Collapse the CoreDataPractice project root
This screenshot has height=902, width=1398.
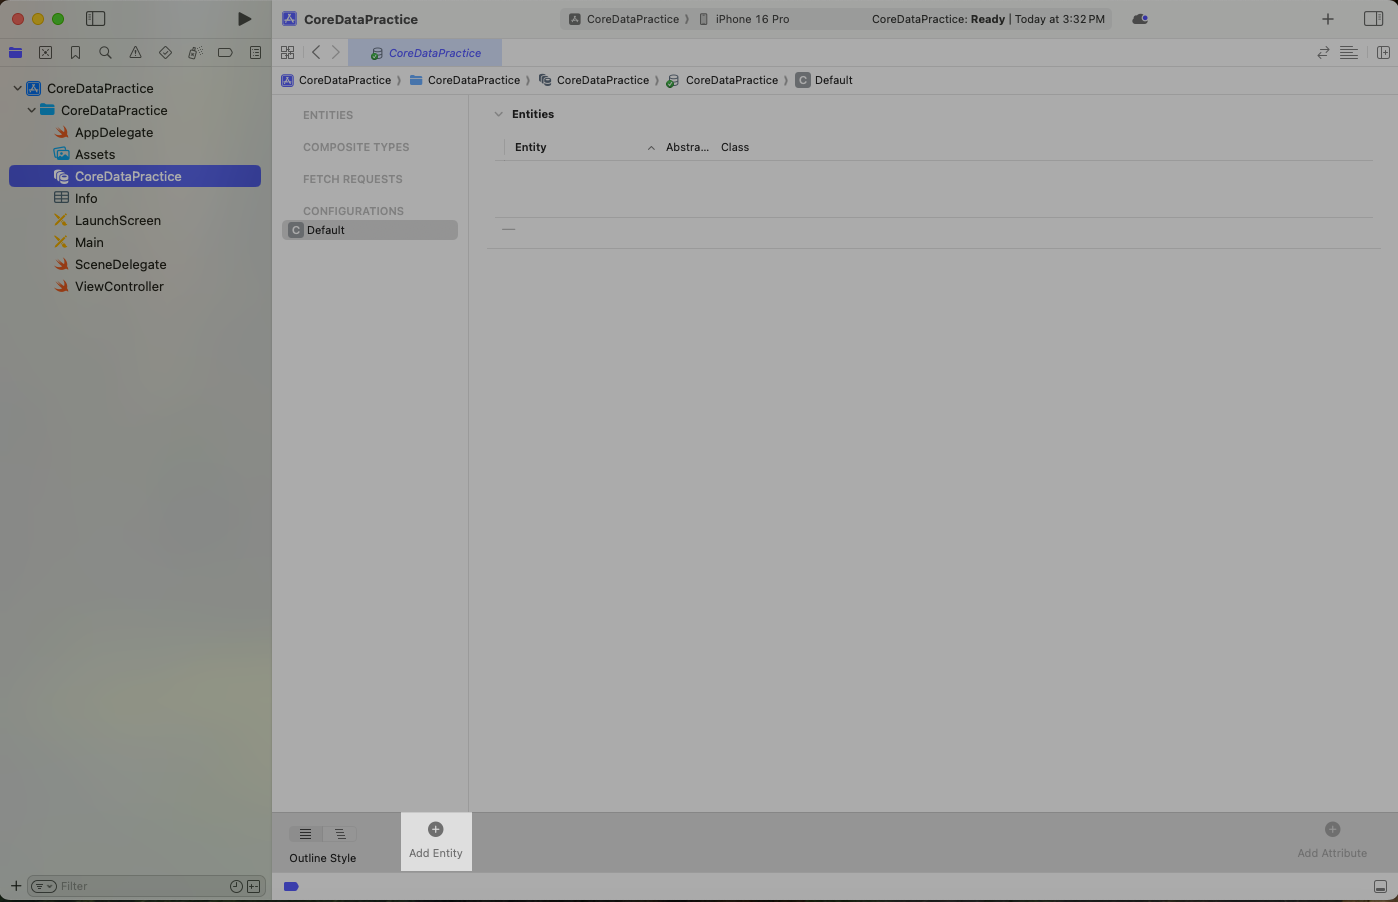(17, 88)
